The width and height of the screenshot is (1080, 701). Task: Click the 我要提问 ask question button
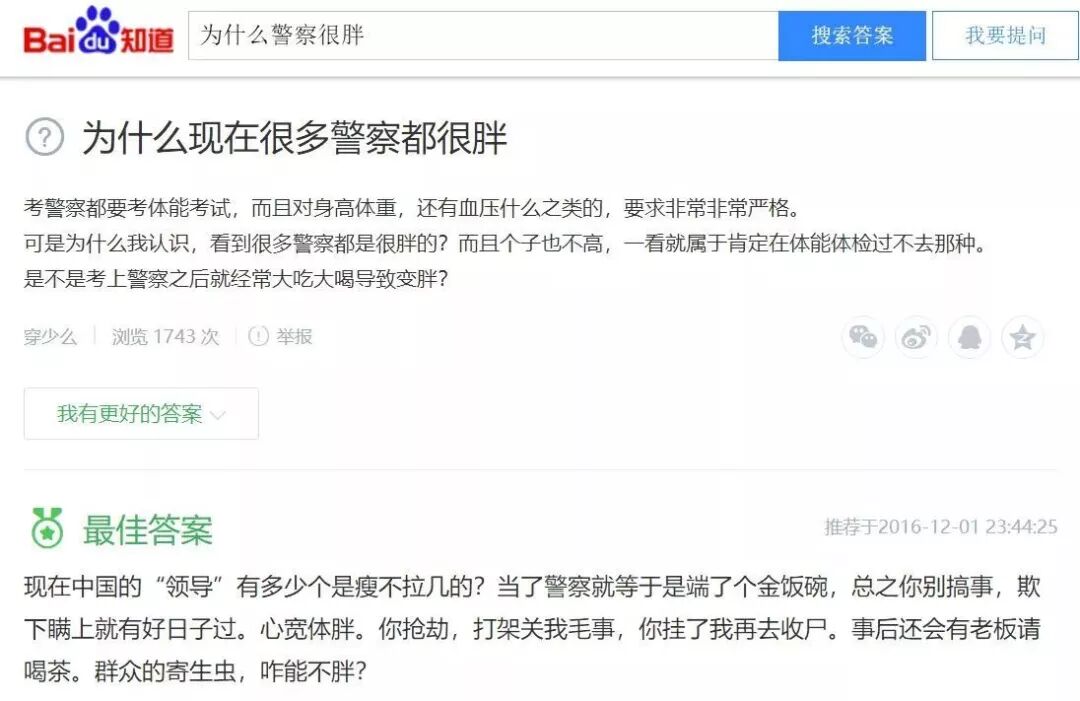pyautogui.click(x=1005, y=36)
